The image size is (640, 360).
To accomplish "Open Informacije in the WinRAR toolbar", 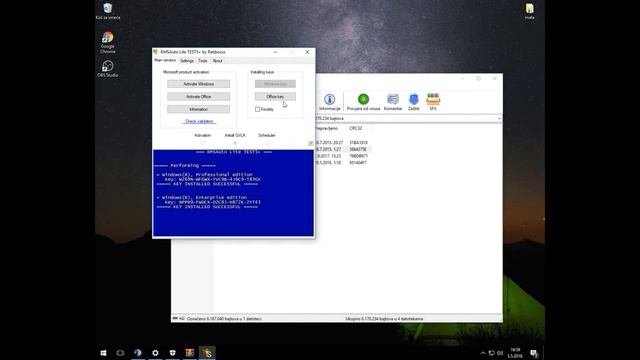I will tap(329, 102).
